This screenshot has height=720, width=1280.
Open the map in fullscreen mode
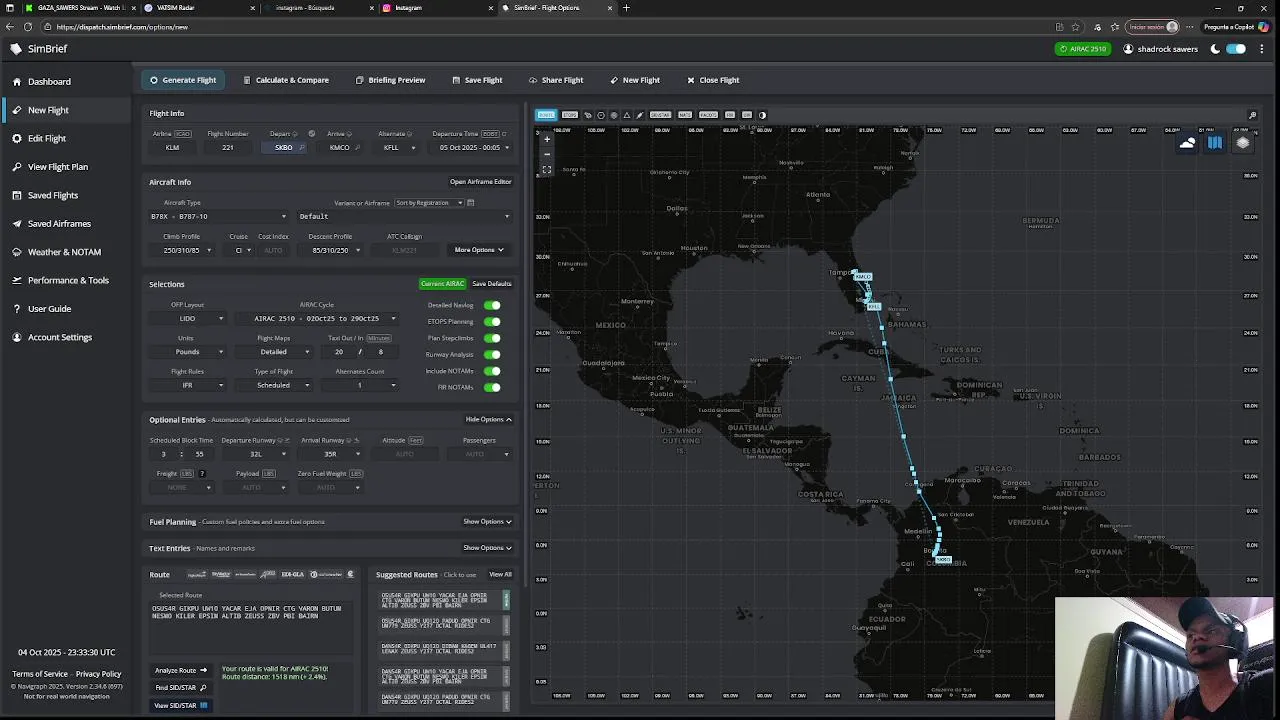click(x=546, y=170)
